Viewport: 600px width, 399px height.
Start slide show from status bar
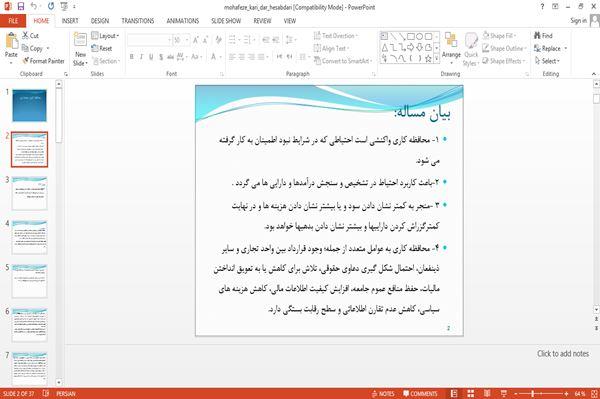pyautogui.click(x=504, y=394)
